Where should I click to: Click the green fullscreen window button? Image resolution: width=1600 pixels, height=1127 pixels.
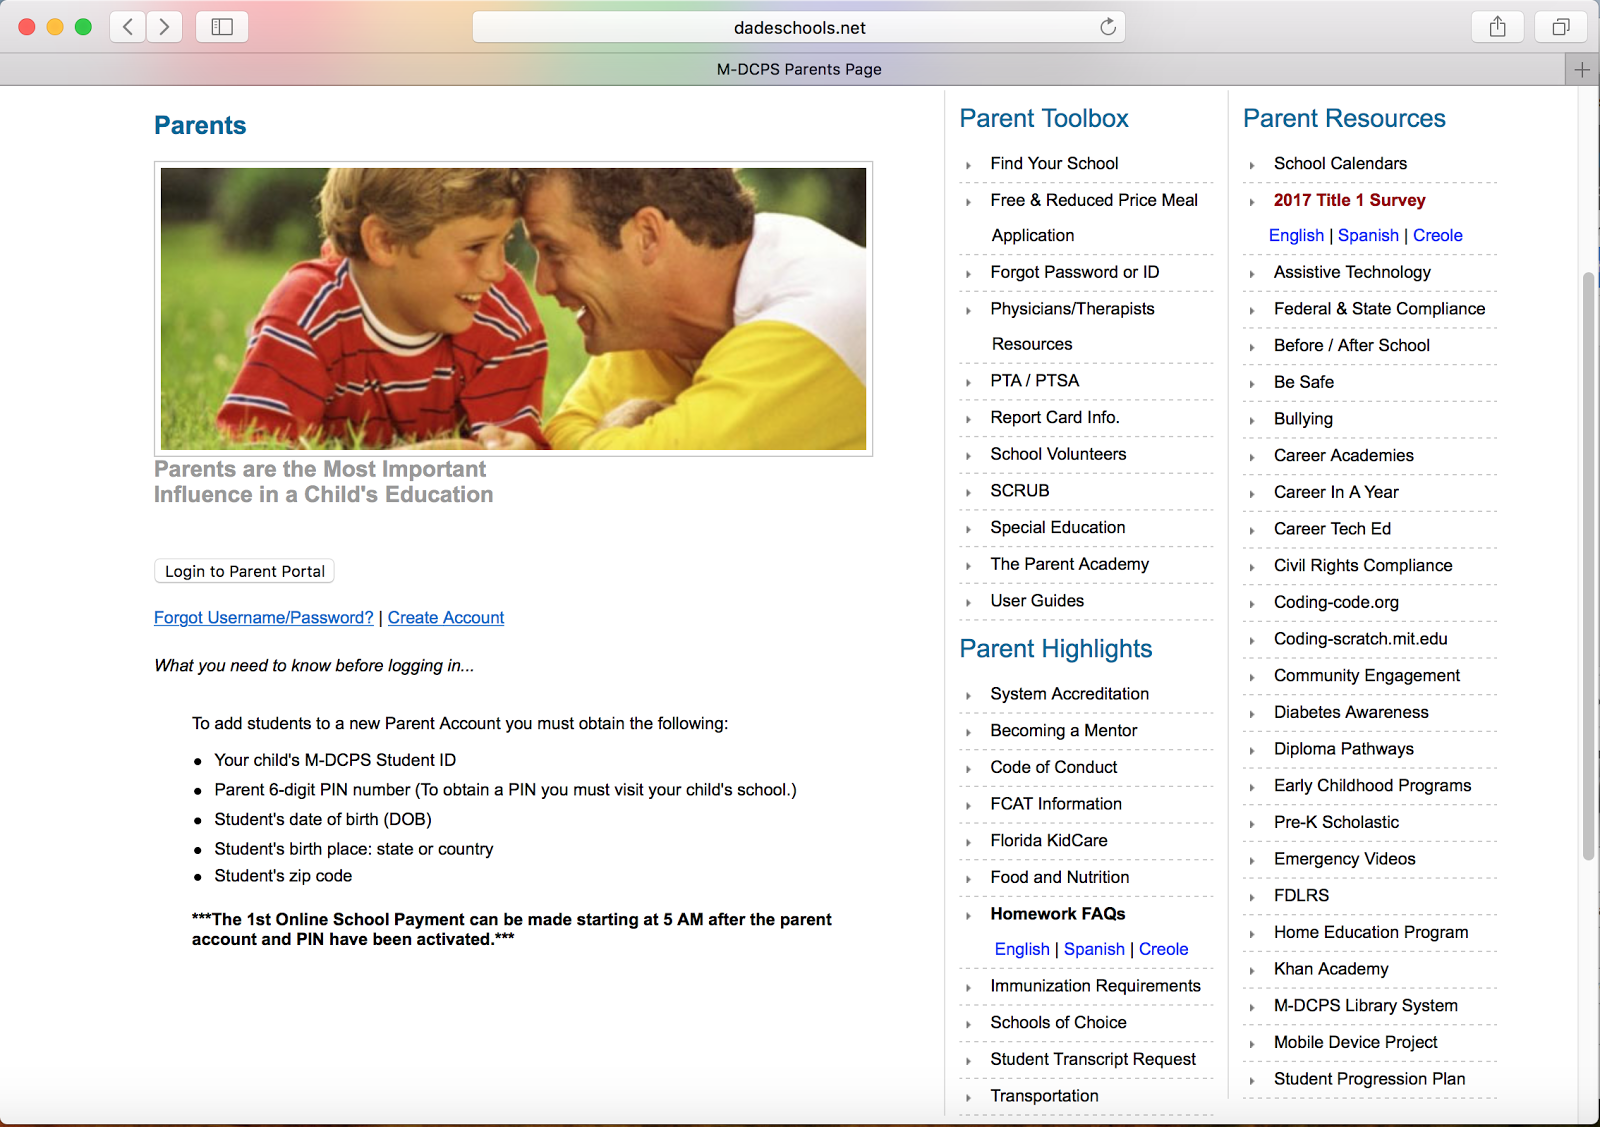(84, 27)
